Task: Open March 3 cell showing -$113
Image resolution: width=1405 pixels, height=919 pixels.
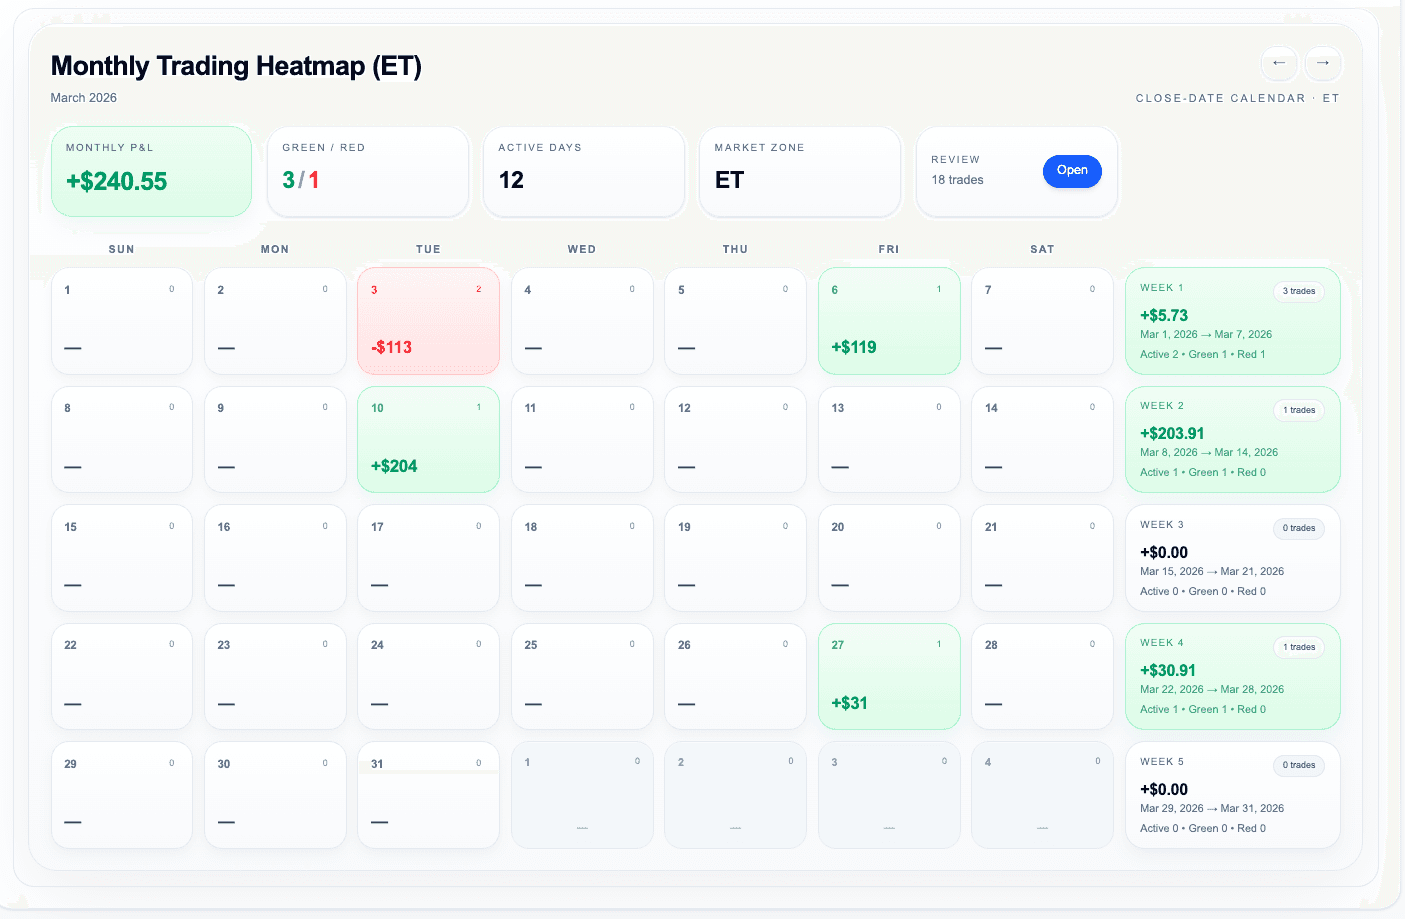Action: (x=428, y=321)
